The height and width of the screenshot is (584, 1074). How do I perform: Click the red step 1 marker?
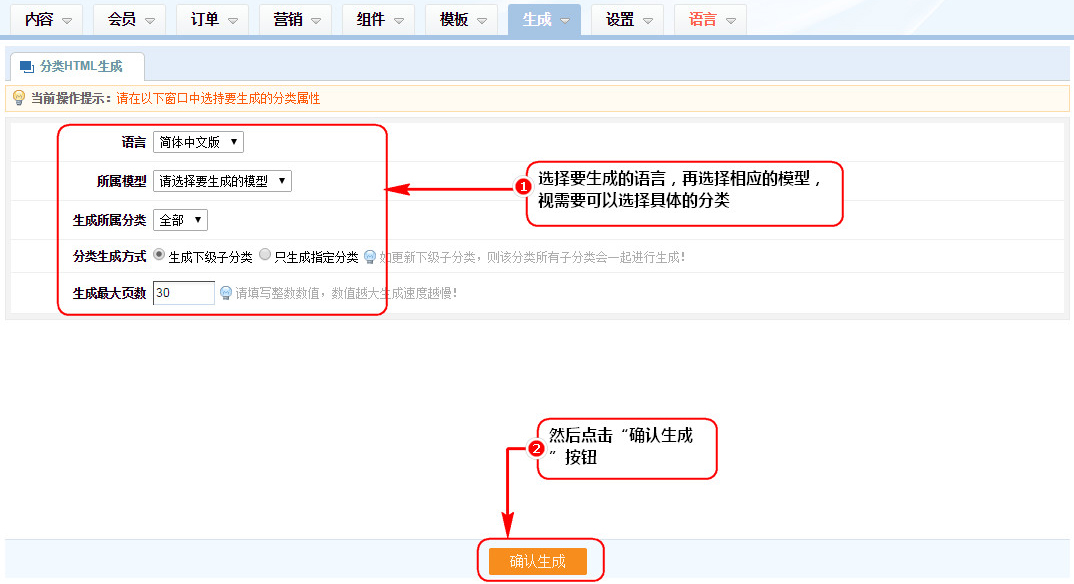(x=521, y=187)
